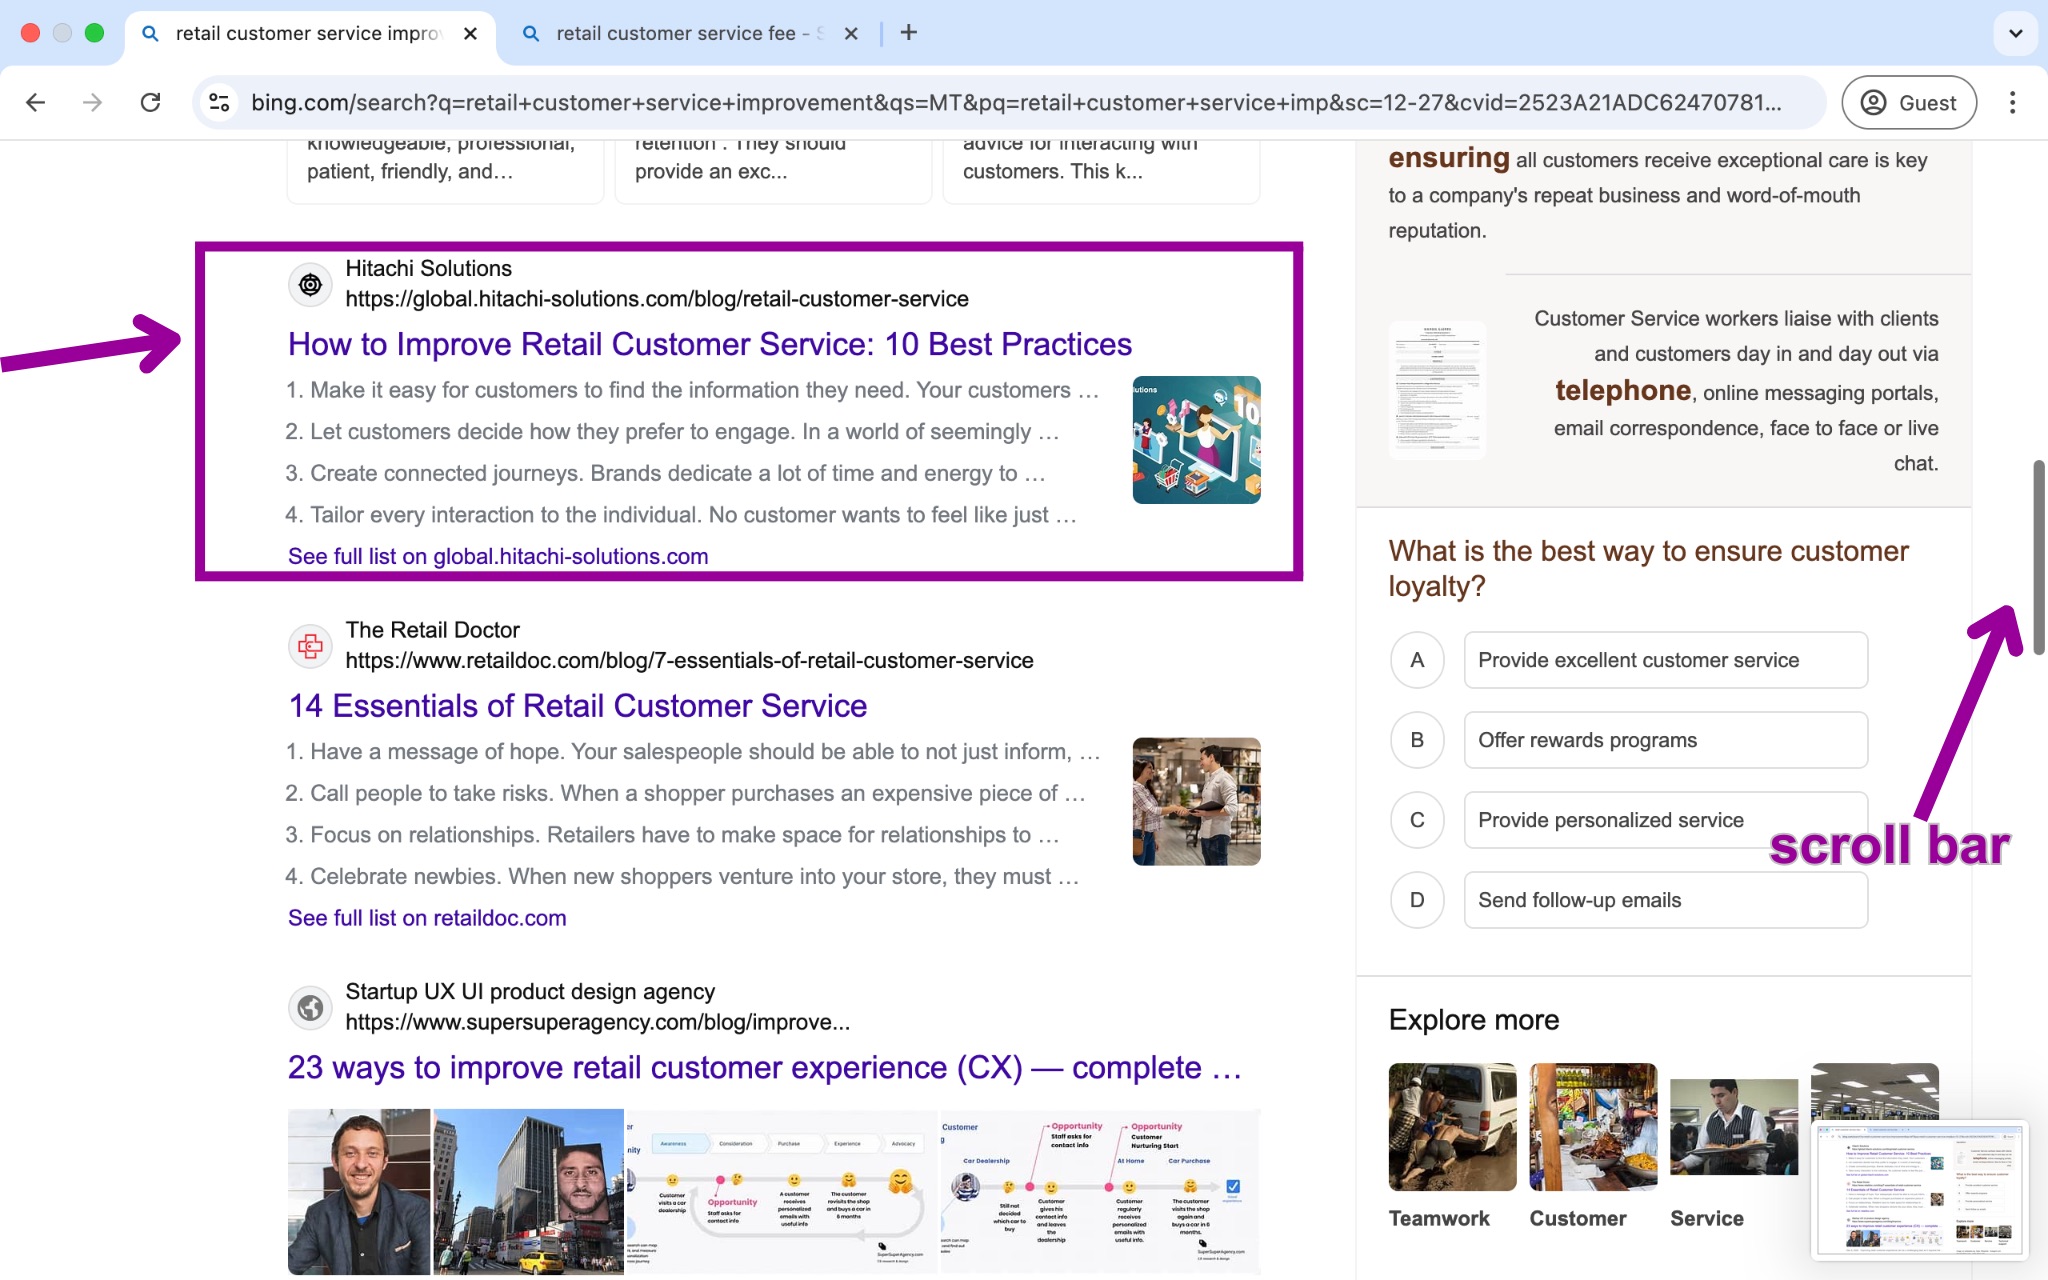Screen dimensions: 2048x1280
Task: Open the Hitachi result thumbnail image
Action: (1196, 440)
